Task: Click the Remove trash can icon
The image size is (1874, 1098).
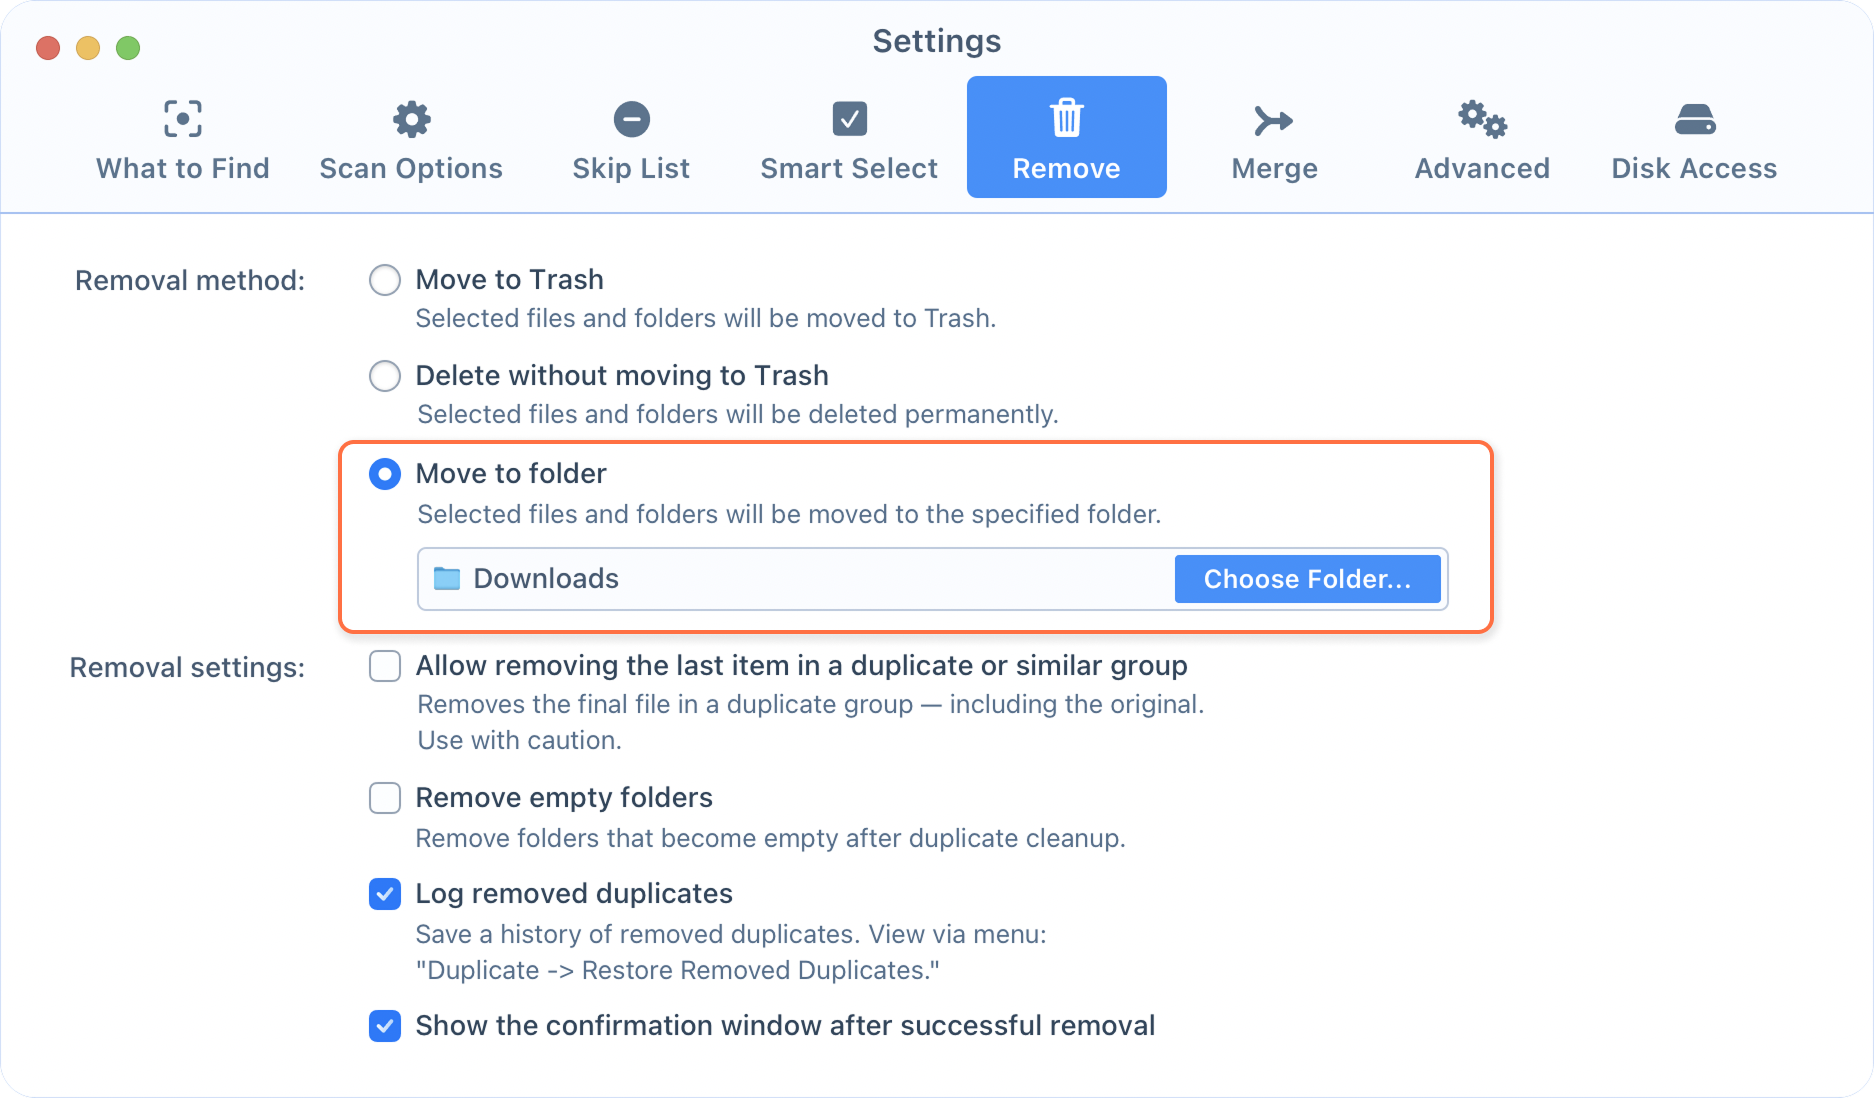Action: [1067, 117]
